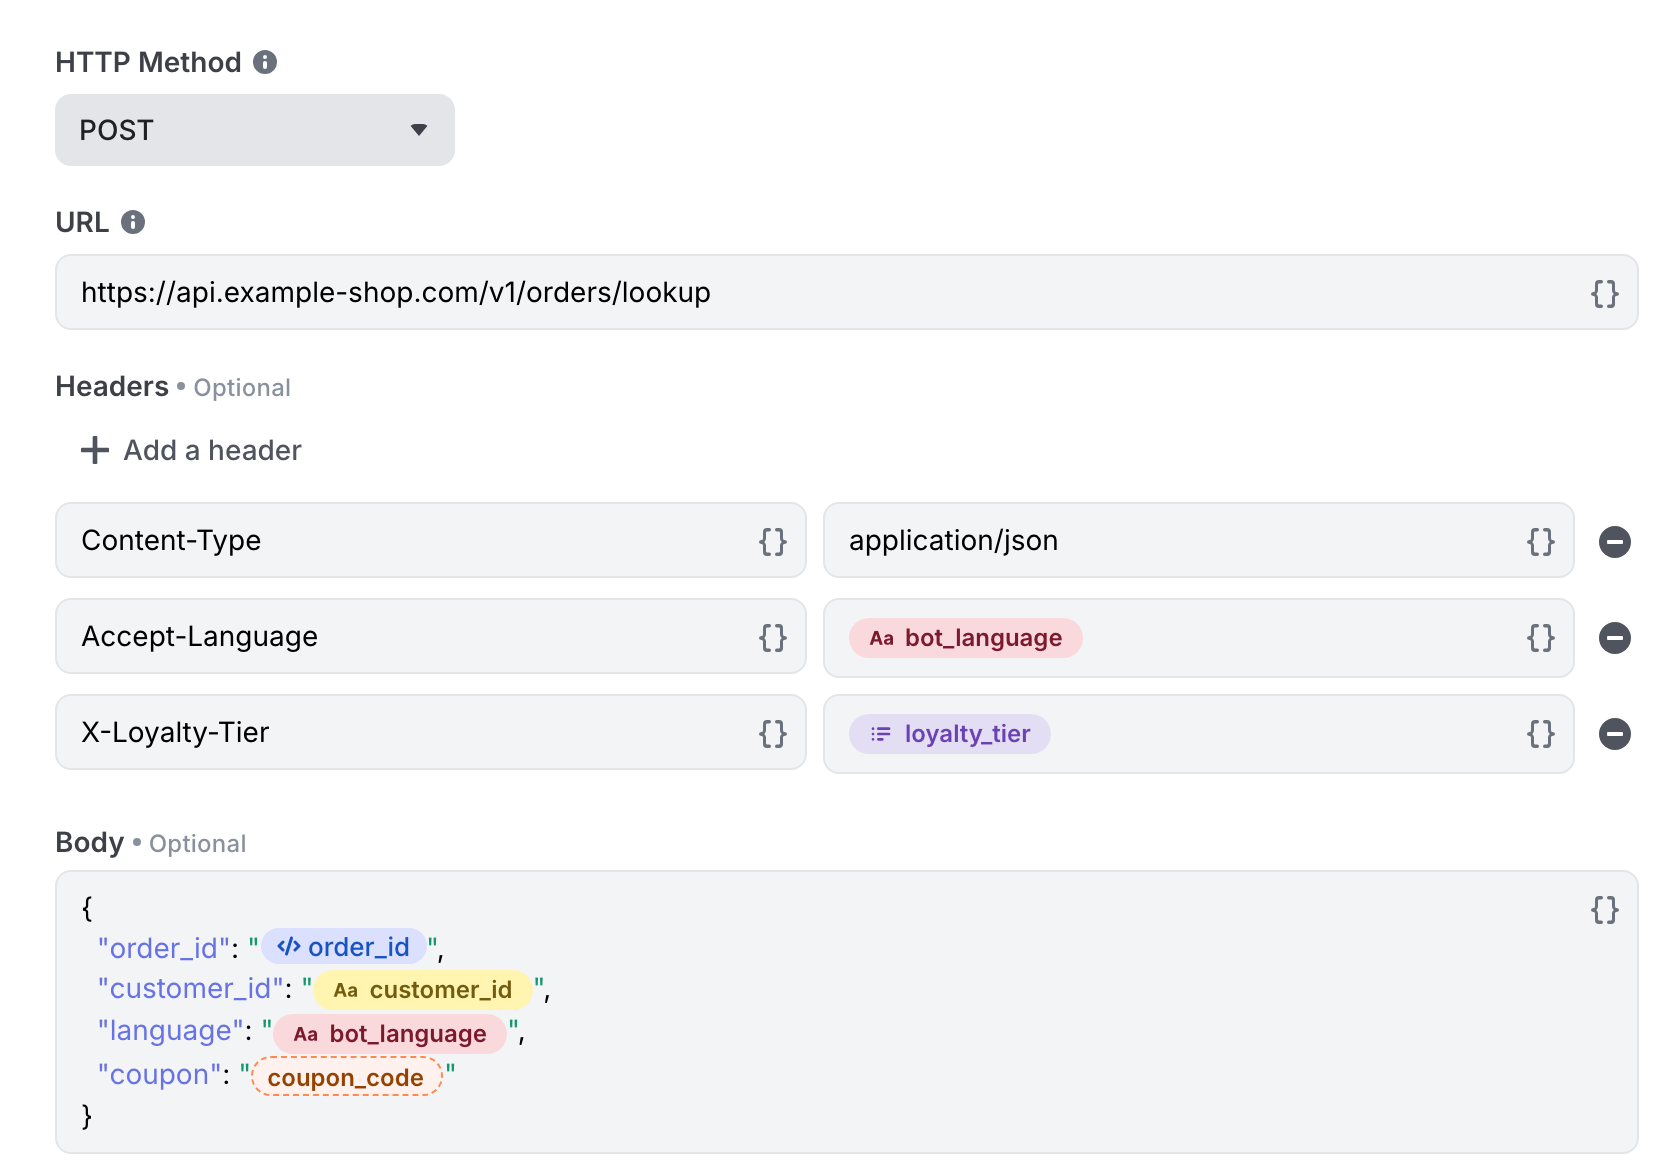This screenshot has width=1680, height=1162.
Task: Click the braces icon in Body editor
Action: pos(1605,909)
